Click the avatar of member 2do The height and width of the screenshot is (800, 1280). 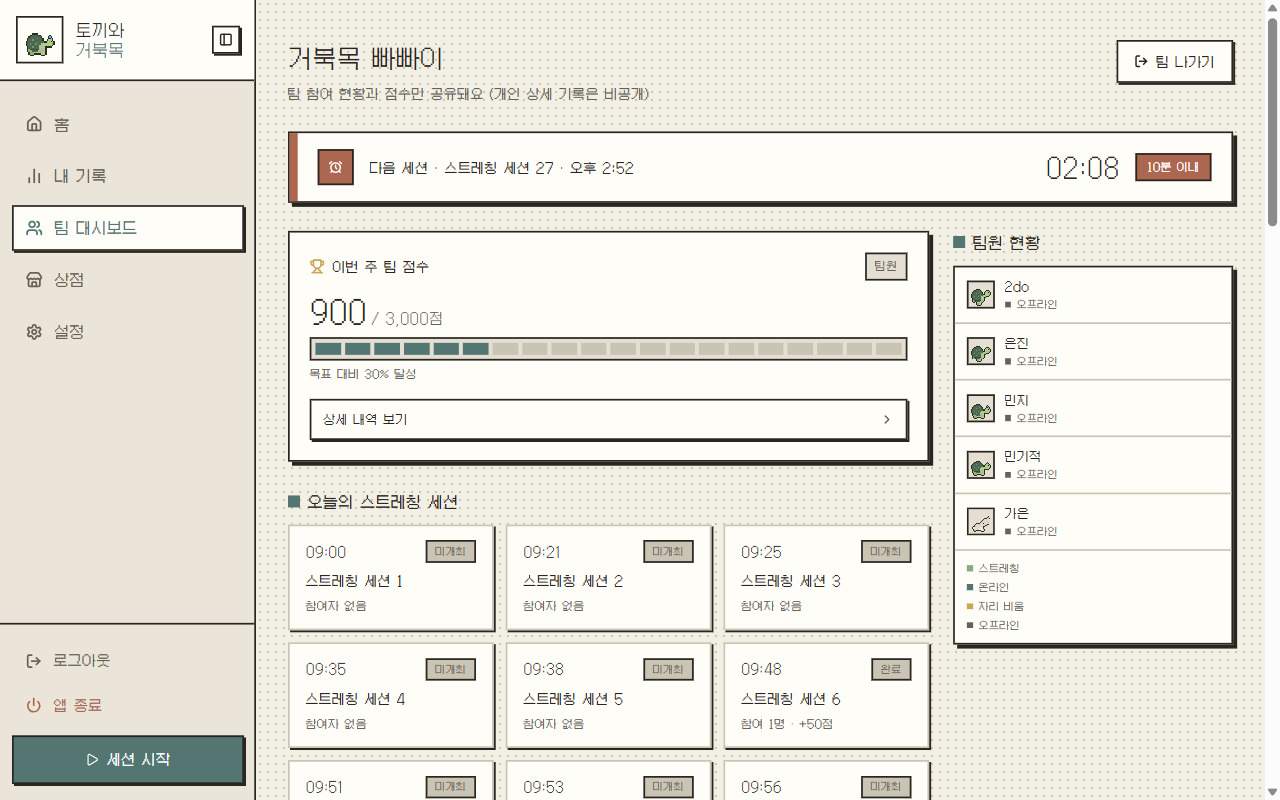(x=981, y=295)
